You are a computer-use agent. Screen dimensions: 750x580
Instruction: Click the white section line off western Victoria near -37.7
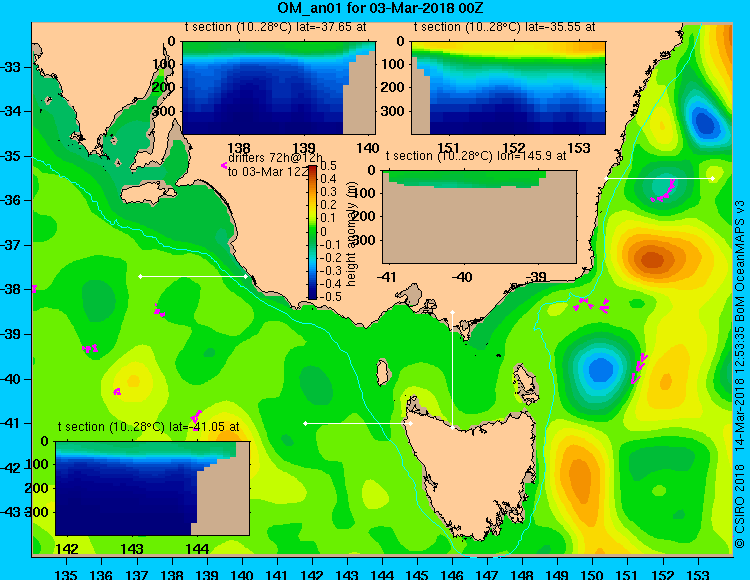tap(193, 276)
